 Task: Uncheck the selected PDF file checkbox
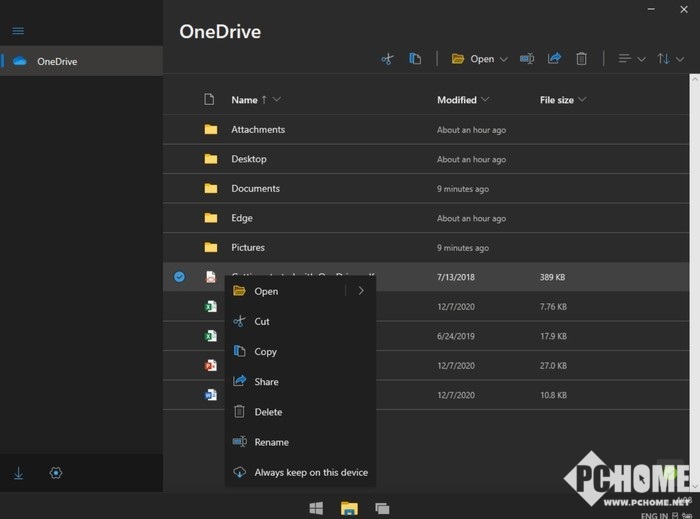tap(180, 276)
